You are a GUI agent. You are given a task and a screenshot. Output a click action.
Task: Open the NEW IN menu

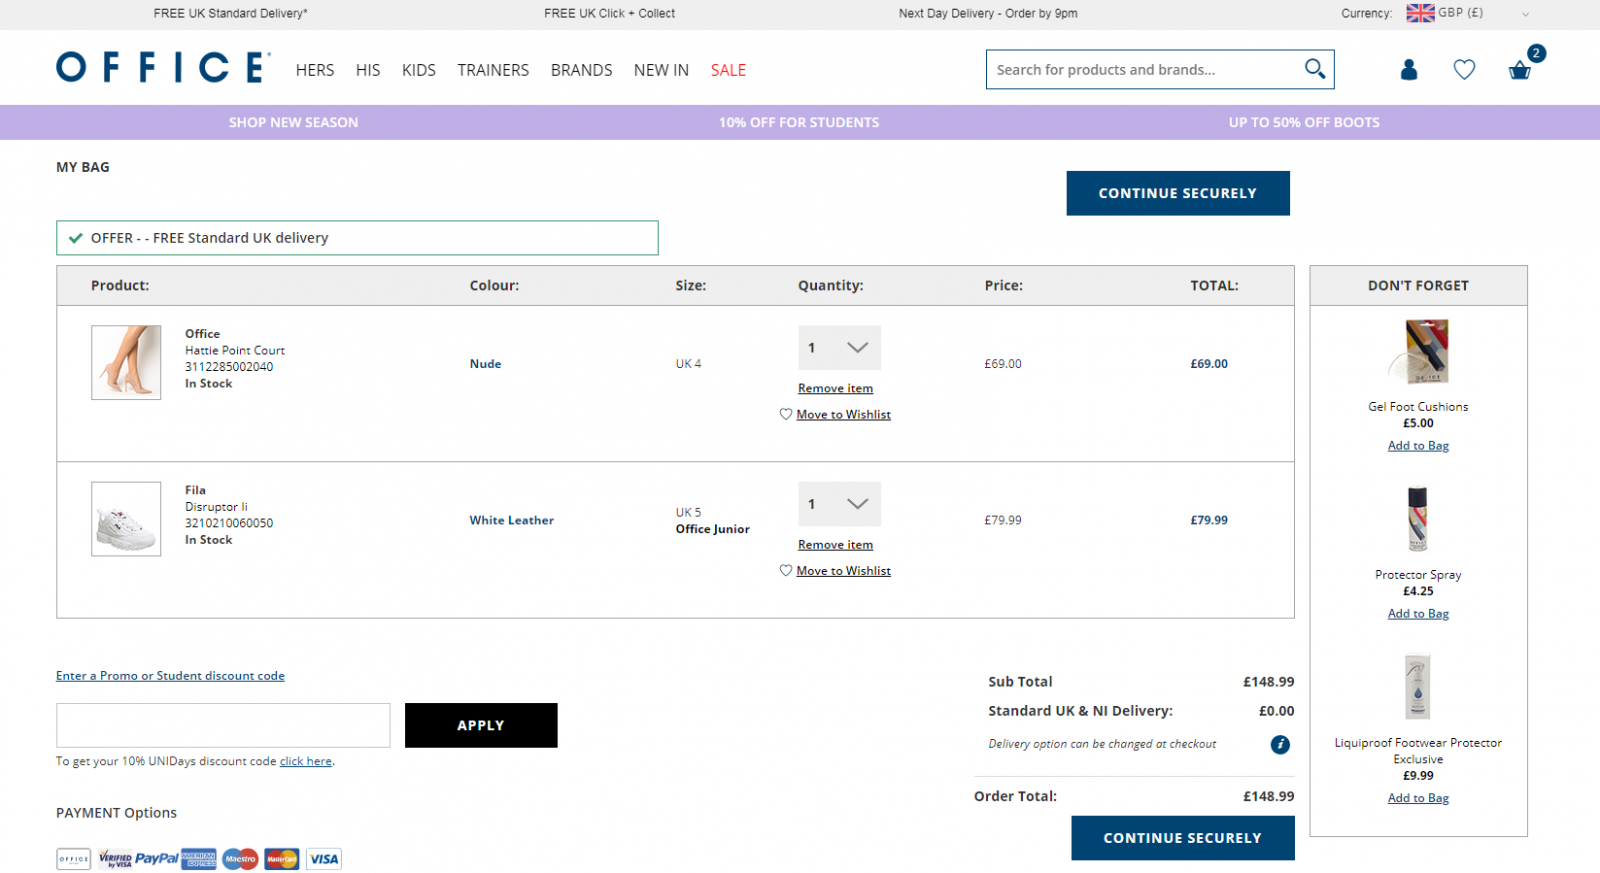pos(661,70)
